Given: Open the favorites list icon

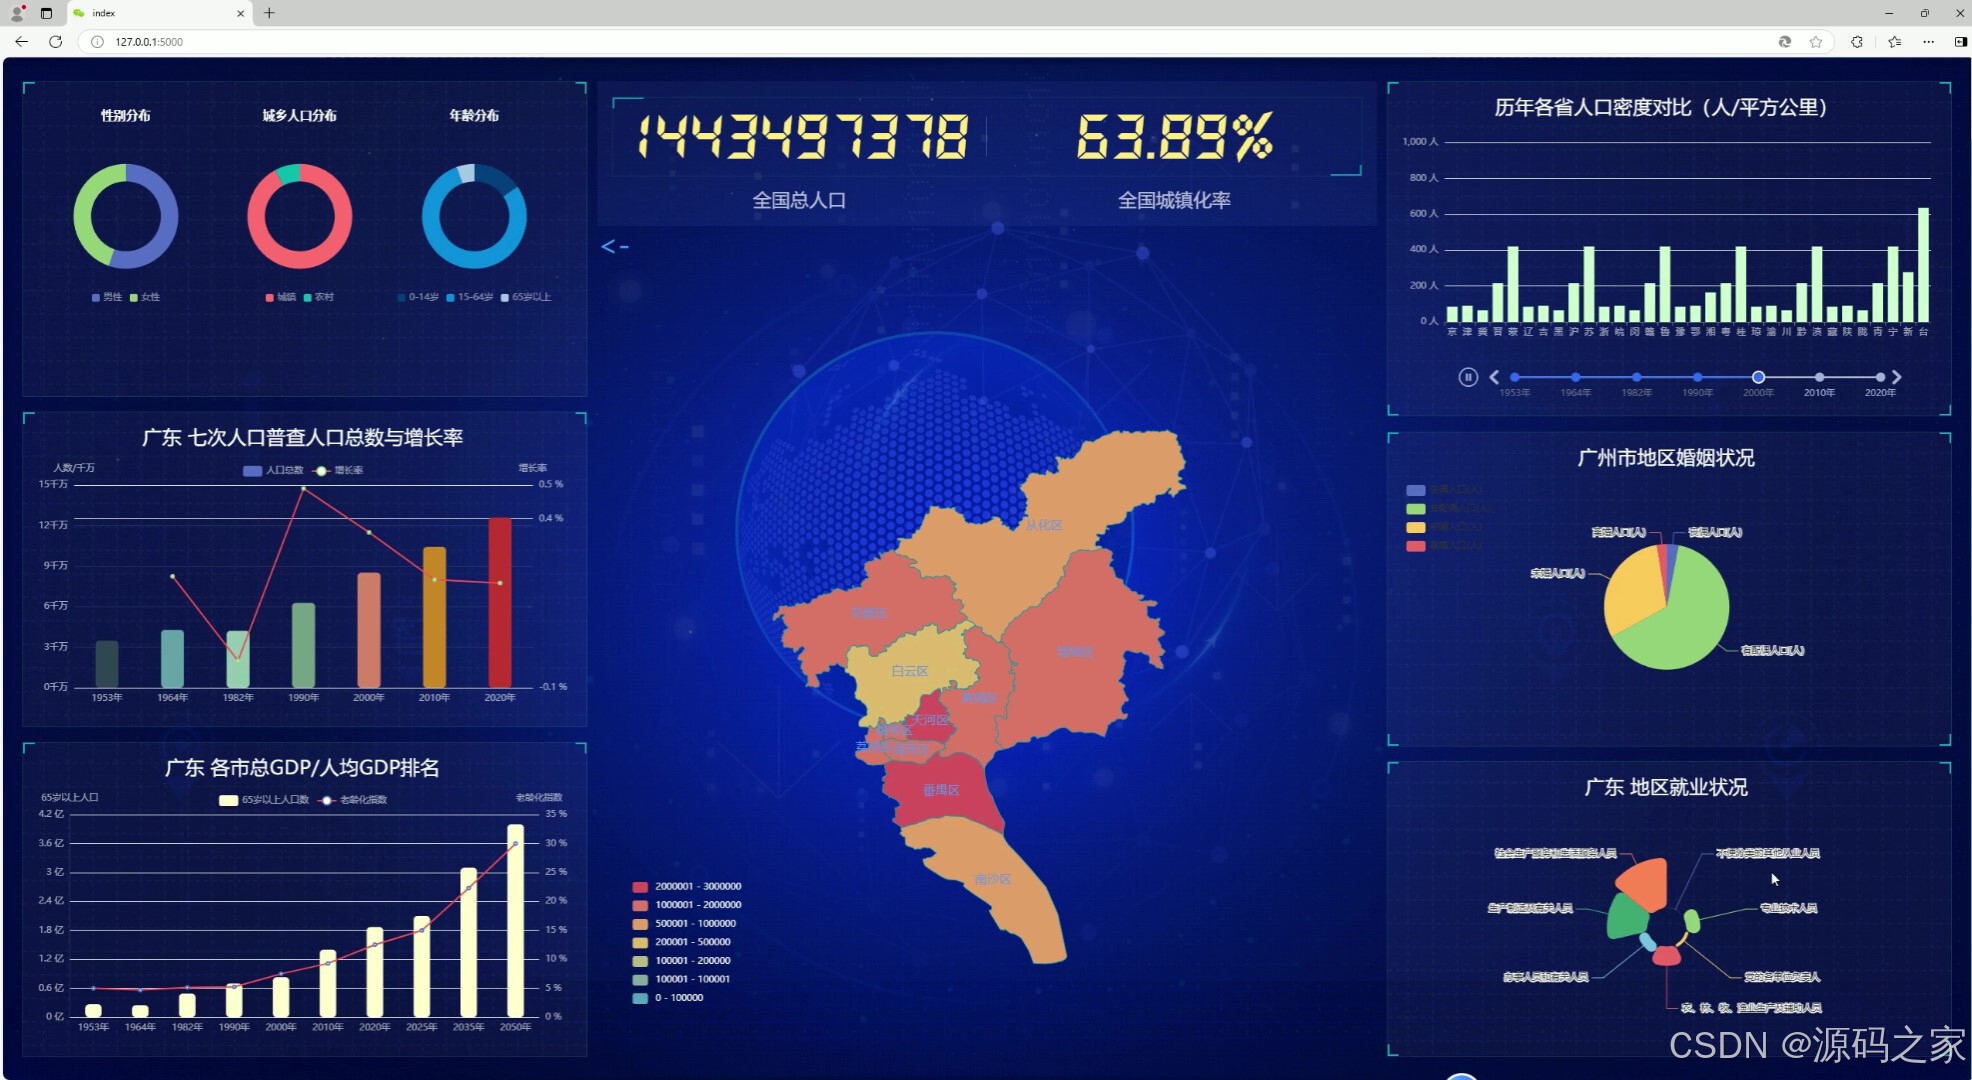Looking at the screenshot, I should click(x=1894, y=42).
